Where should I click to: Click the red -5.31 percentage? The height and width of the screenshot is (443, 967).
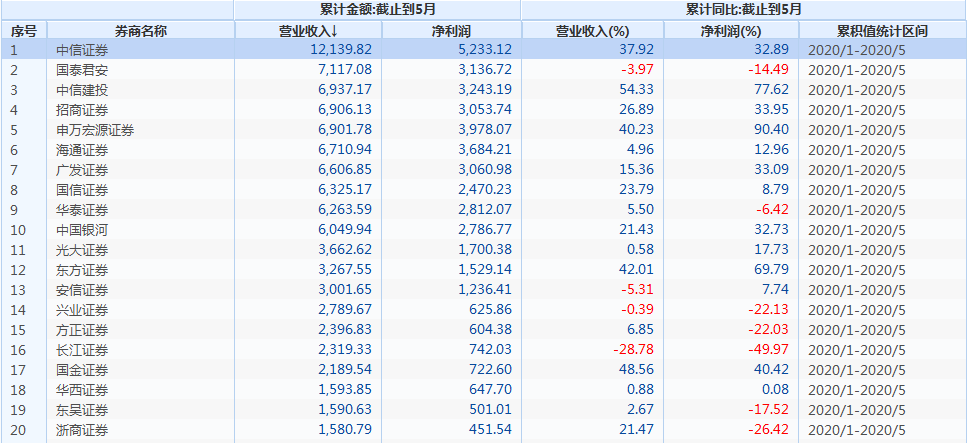tap(638, 291)
